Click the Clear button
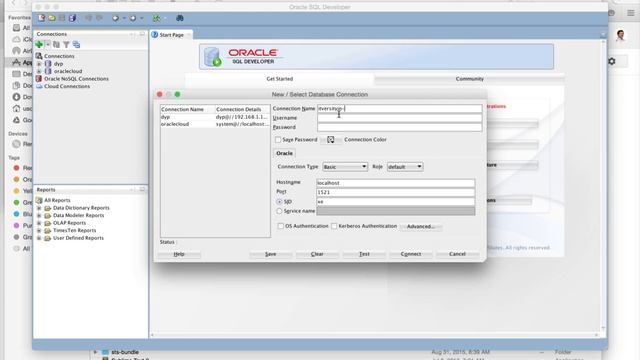Image resolution: width=640 pixels, height=360 pixels. (x=317, y=254)
